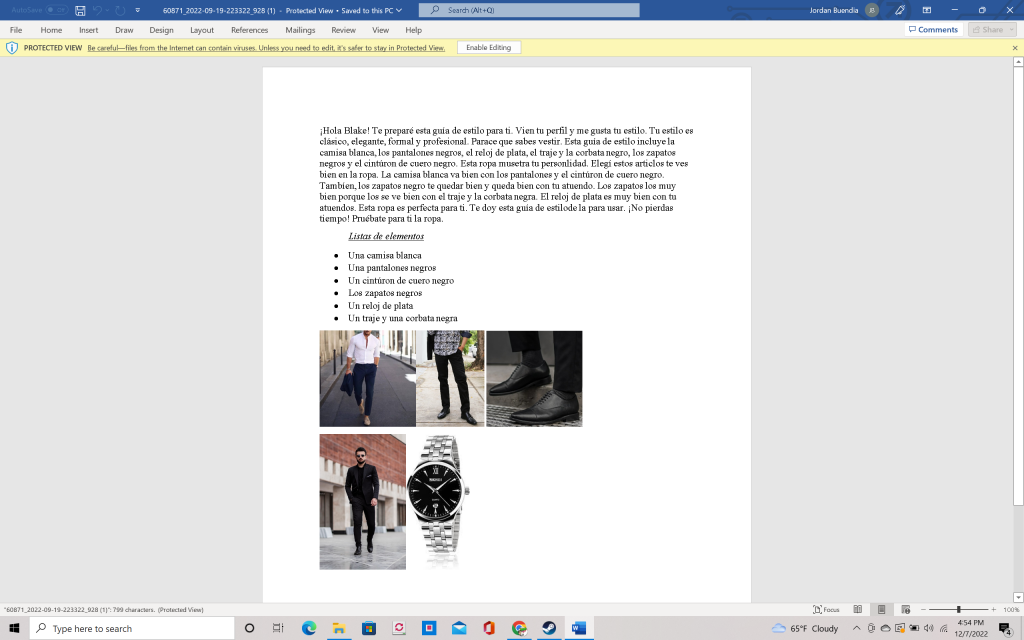The width and height of the screenshot is (1024, 640).
Task: Show hidden system tray icons
Action: (x=856, y=628)
